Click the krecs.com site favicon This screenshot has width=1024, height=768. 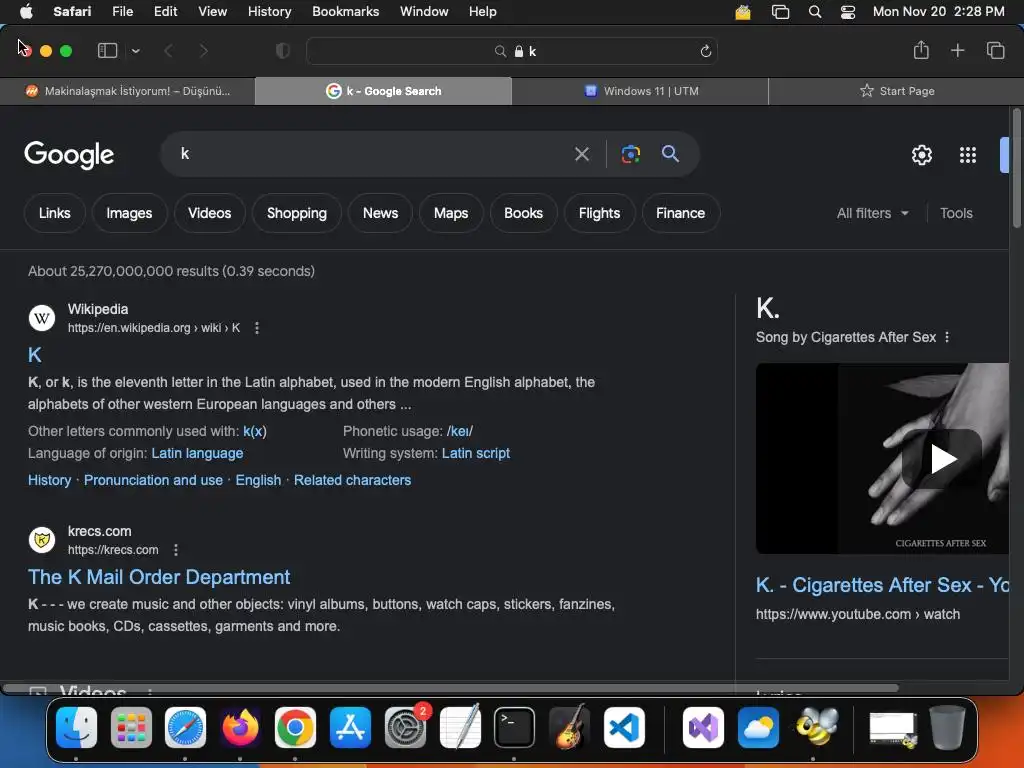(42, 540)
